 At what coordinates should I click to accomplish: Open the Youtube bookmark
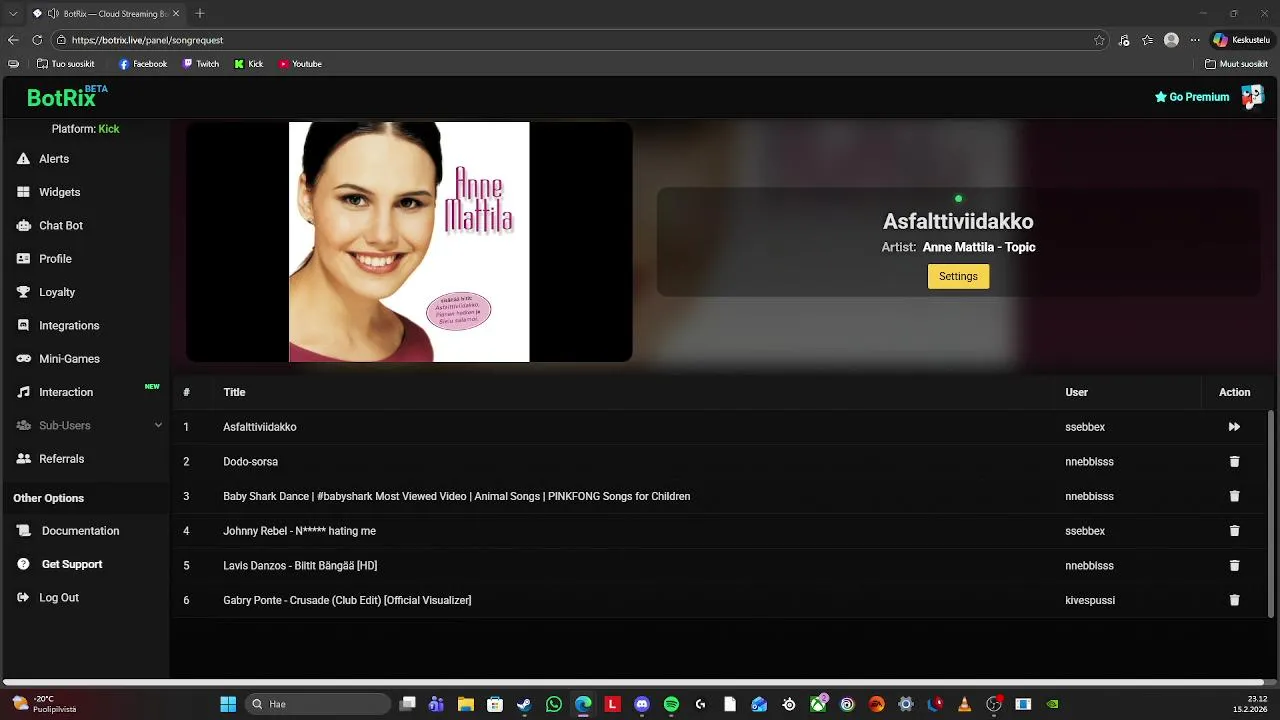tap(300, 64)
